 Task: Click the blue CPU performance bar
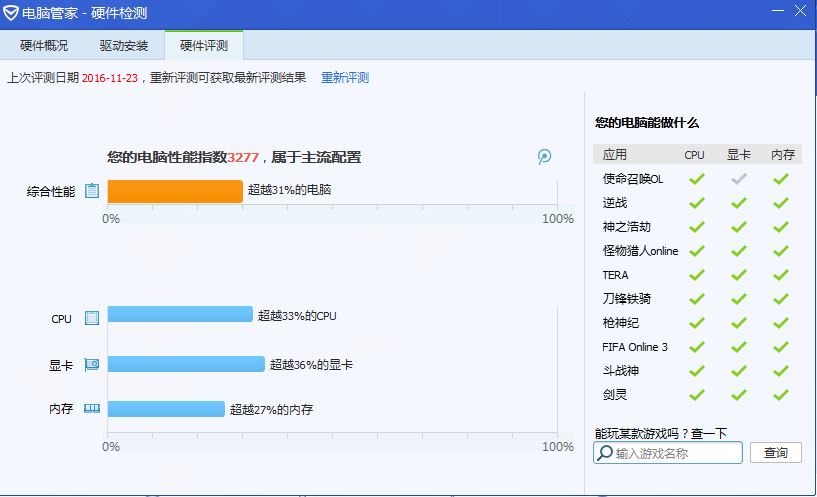[x=180, y=314]
